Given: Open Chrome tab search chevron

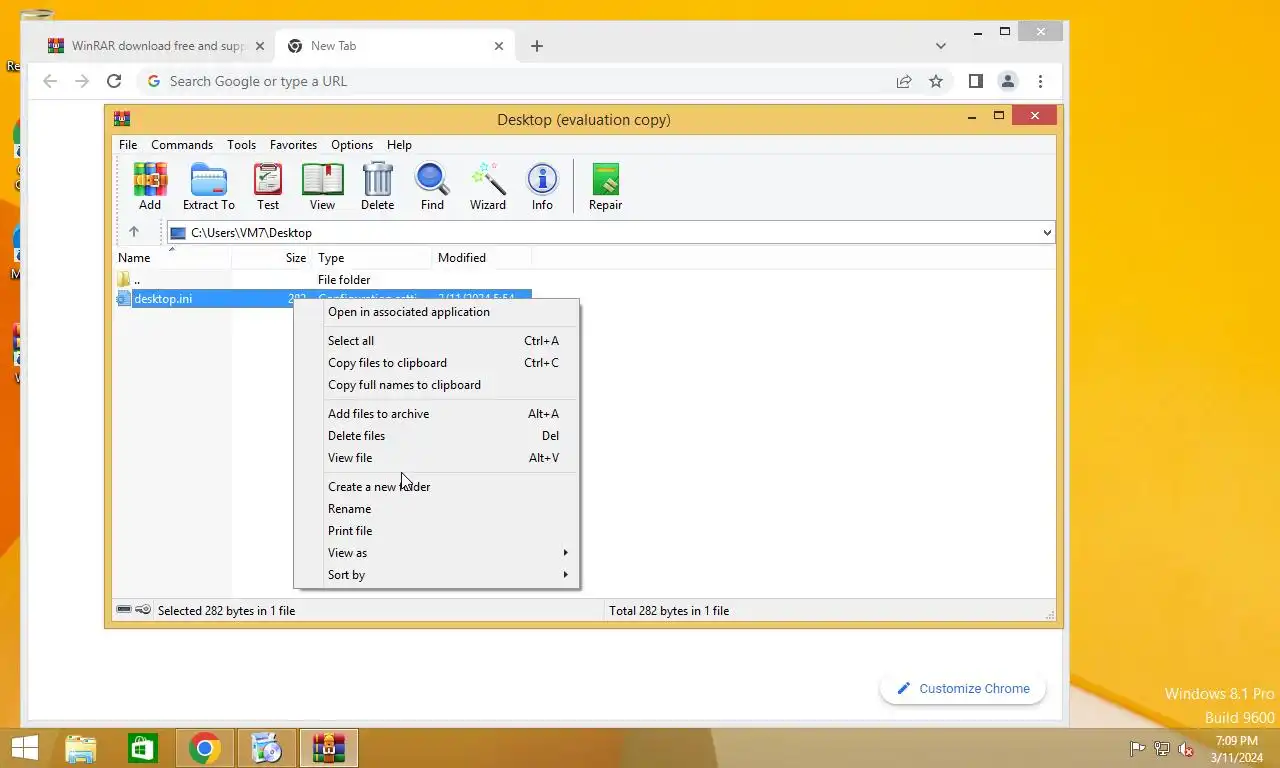Looking at the screenshot, I should coord(941,46).
